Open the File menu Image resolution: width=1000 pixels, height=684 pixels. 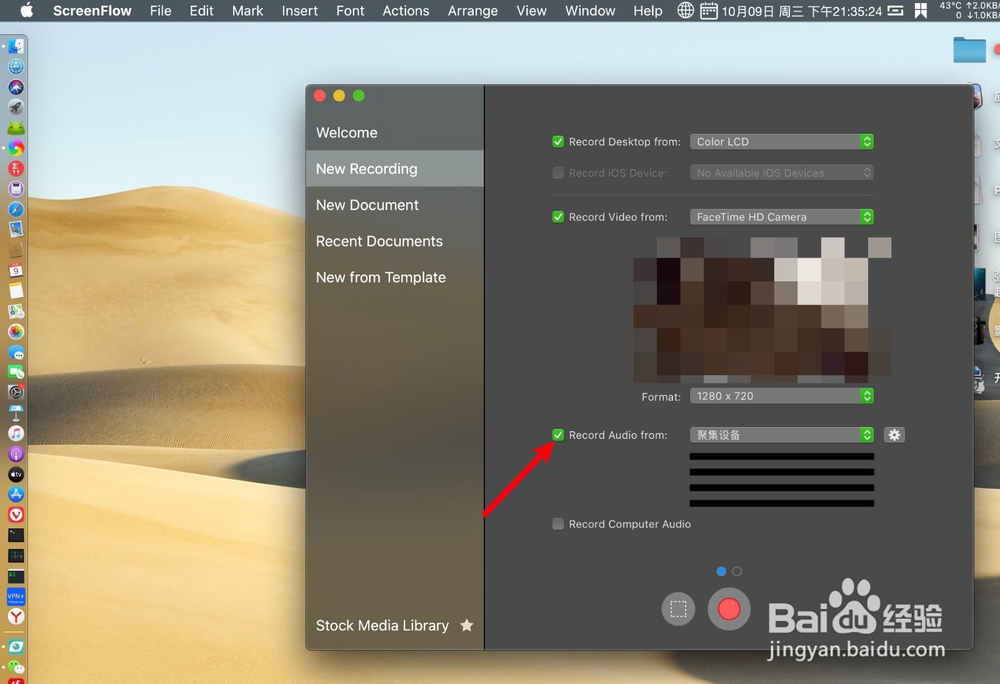click(x=160, y=11)
